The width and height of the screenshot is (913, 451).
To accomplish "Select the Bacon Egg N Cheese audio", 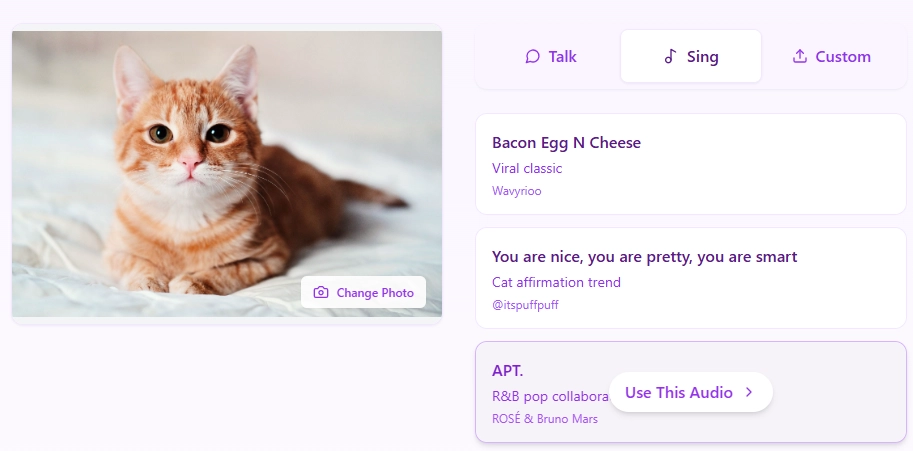I will (566, 143).
